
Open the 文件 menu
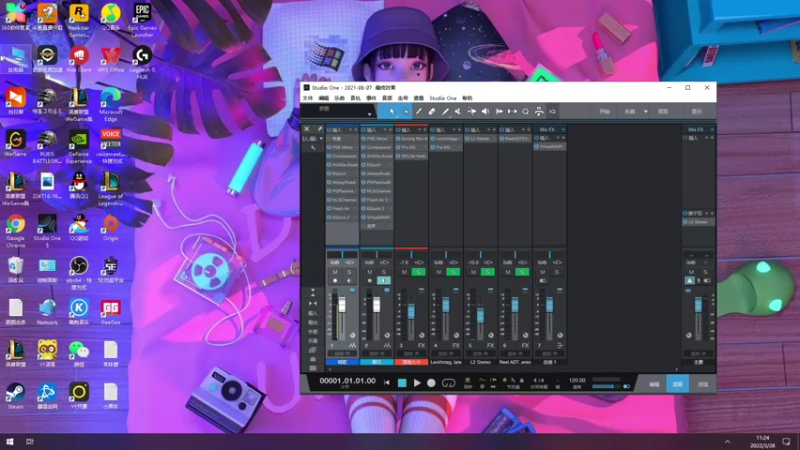308,98
